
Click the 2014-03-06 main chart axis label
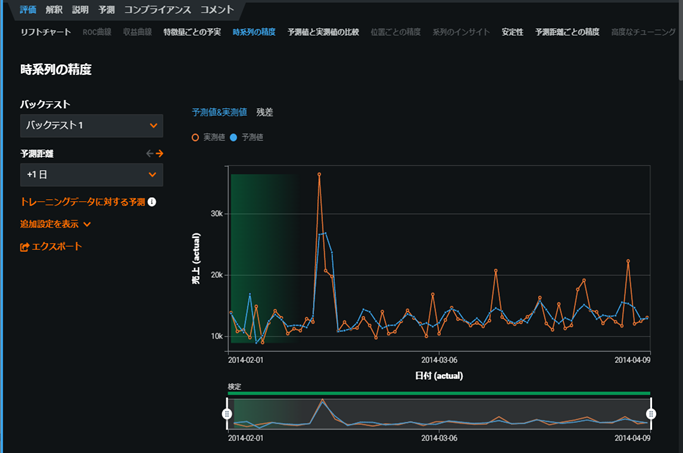click(x=439, y=360)
